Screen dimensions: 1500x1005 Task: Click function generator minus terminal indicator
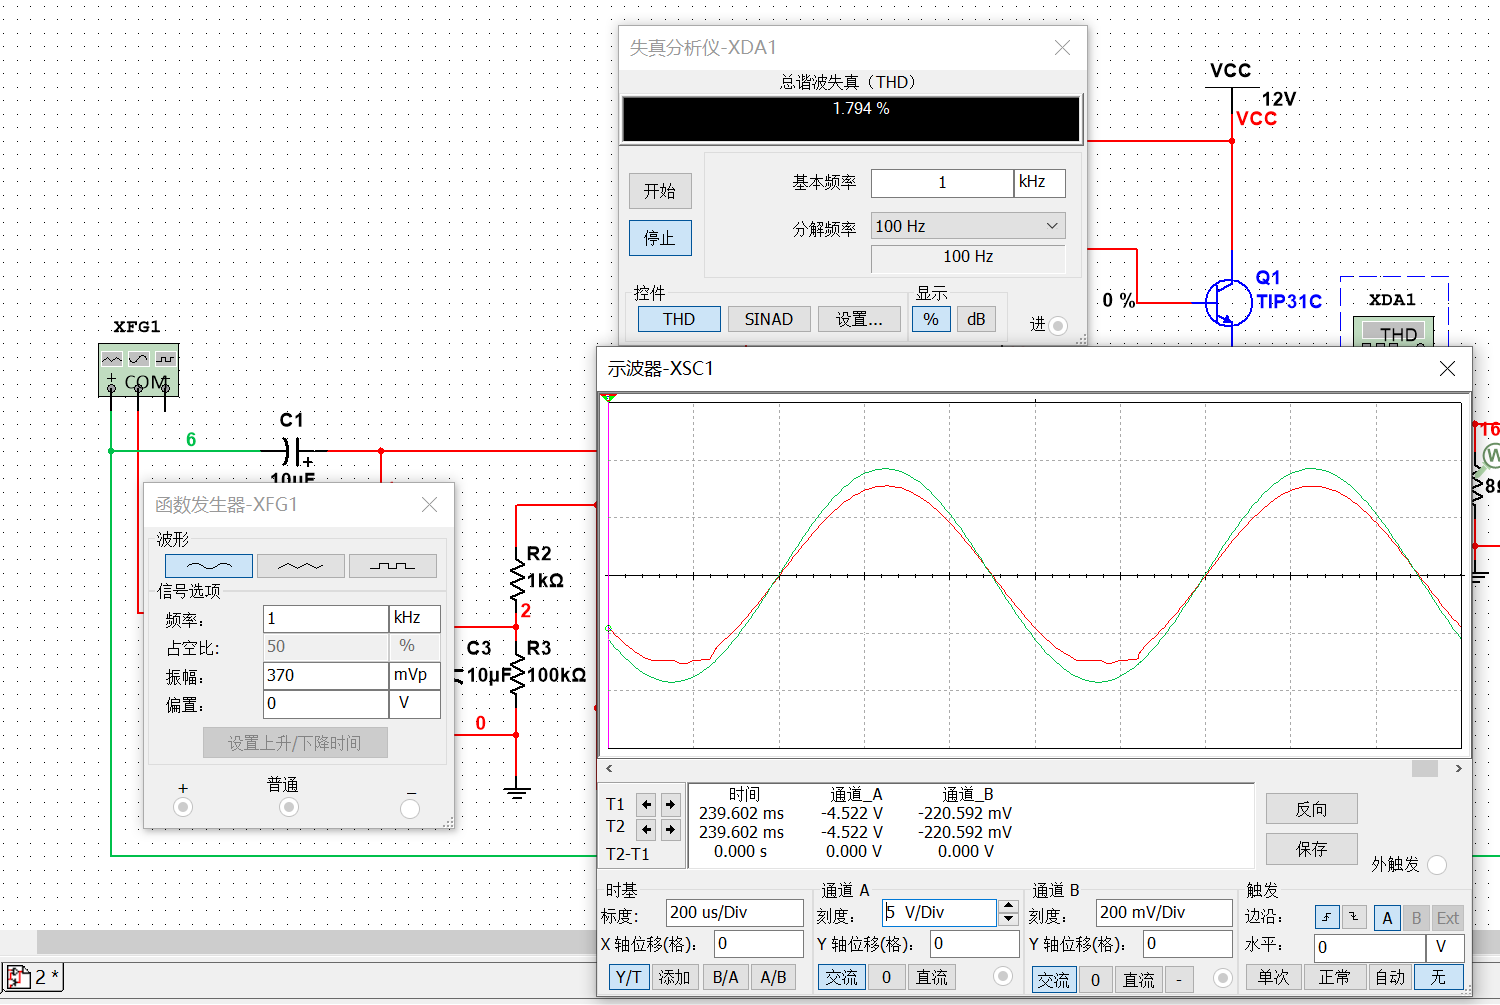[x=410, y=808]
